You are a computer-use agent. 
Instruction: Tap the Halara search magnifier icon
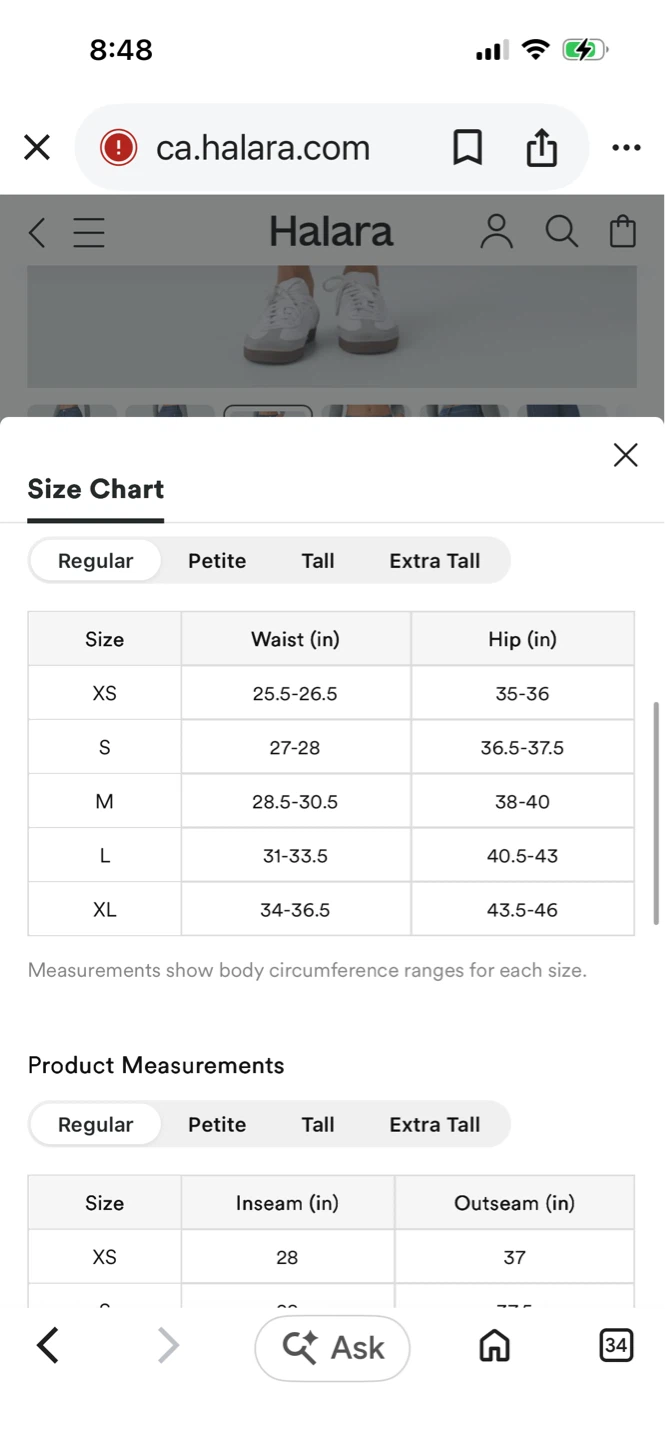click(562, 232)
